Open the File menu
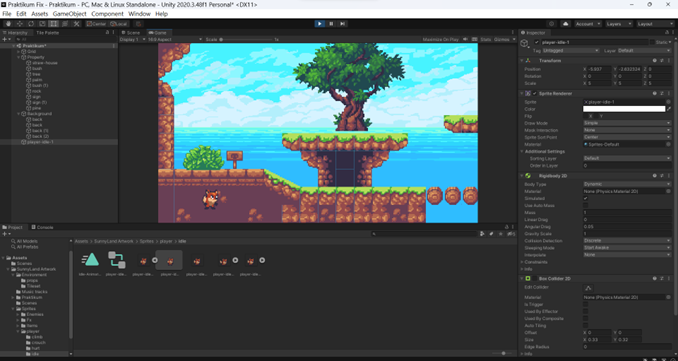The image size is (678, 361). point(7,14)
